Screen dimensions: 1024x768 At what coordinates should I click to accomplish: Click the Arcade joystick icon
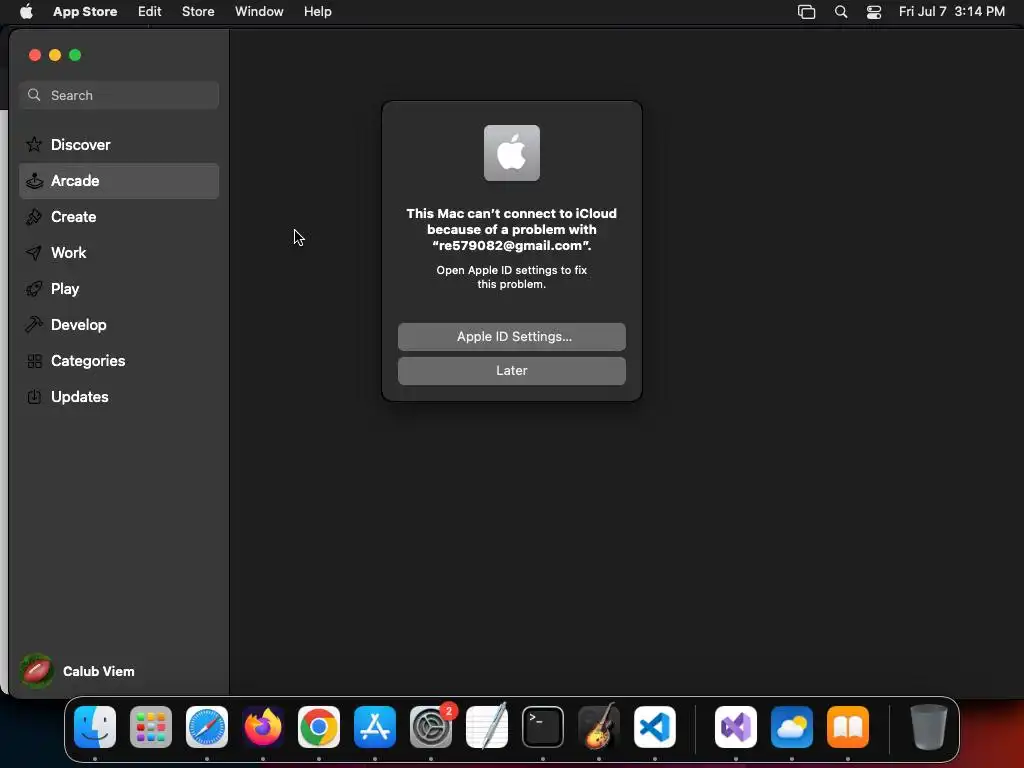tap(34, 181)
